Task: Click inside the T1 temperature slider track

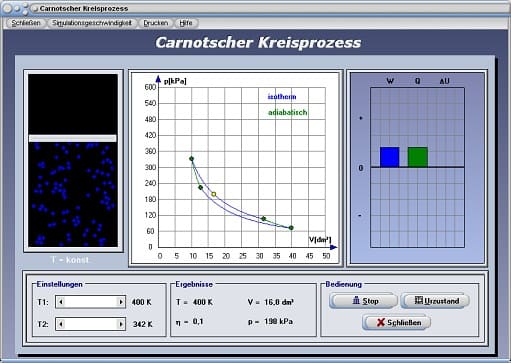Action: point(91,302)
